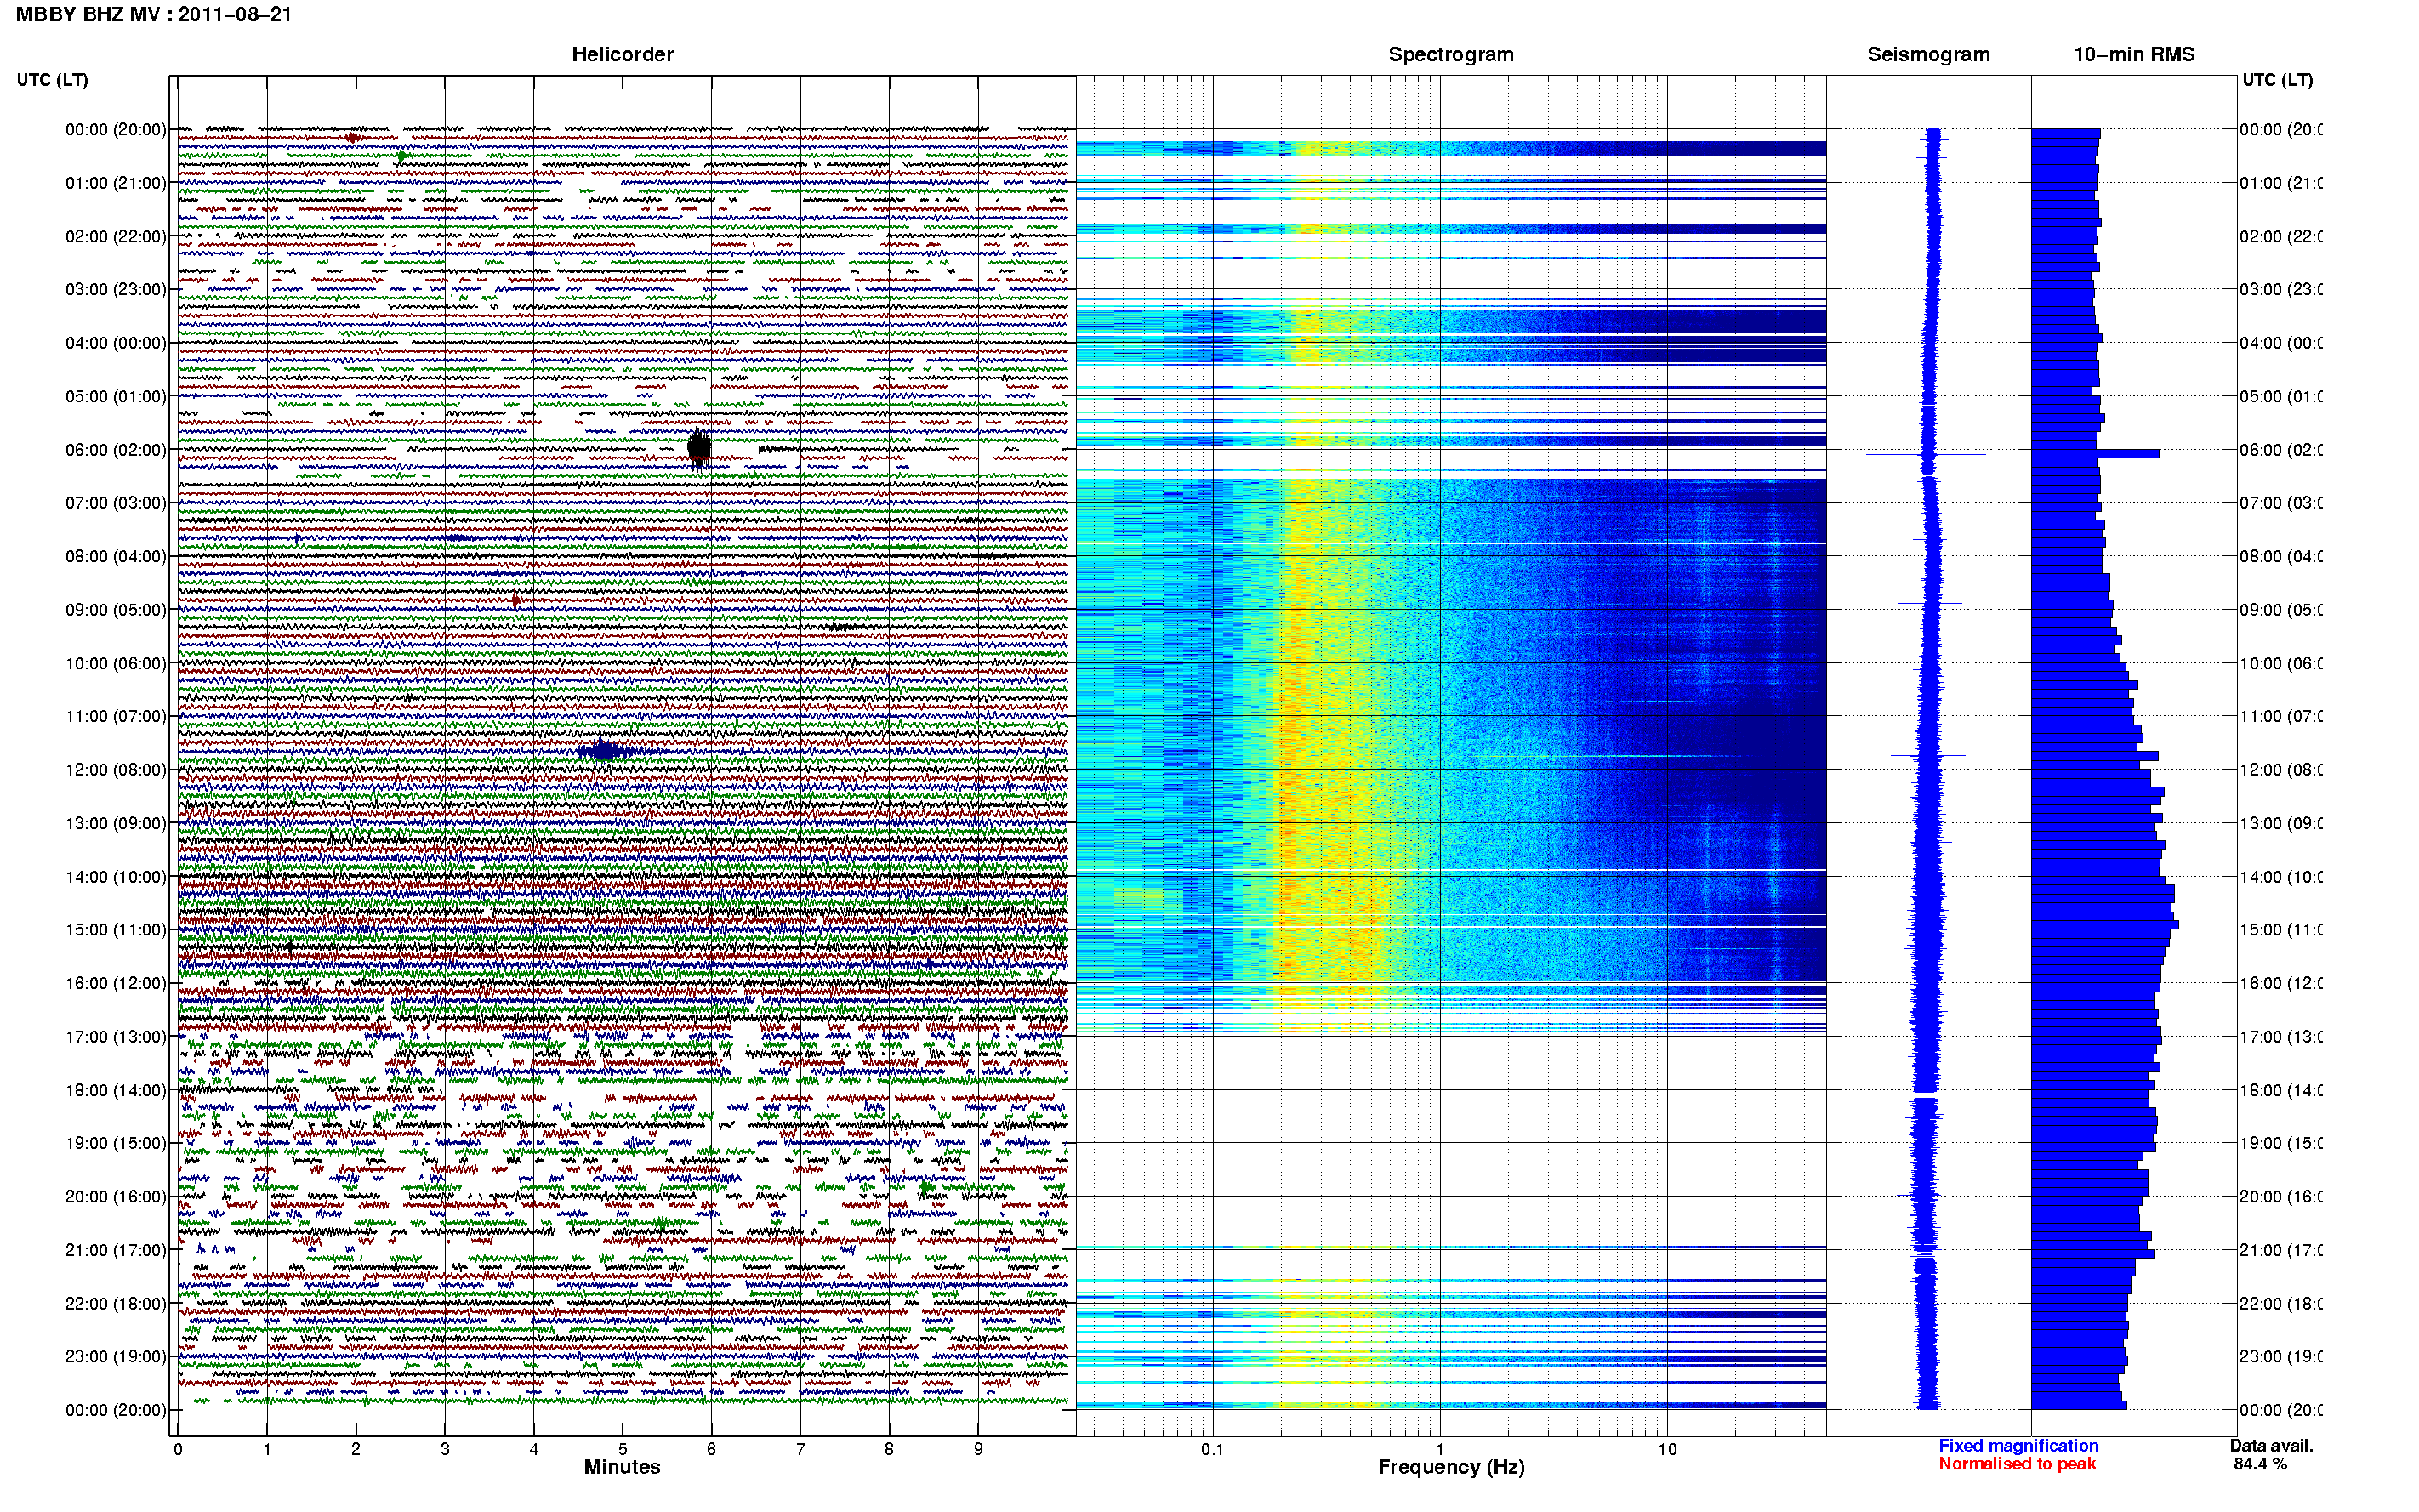Click the '20:00 (16:00)' label on the left axis
Image resolution: width=2419 pixels, height=1512 pixels.
pos(116,1197)
